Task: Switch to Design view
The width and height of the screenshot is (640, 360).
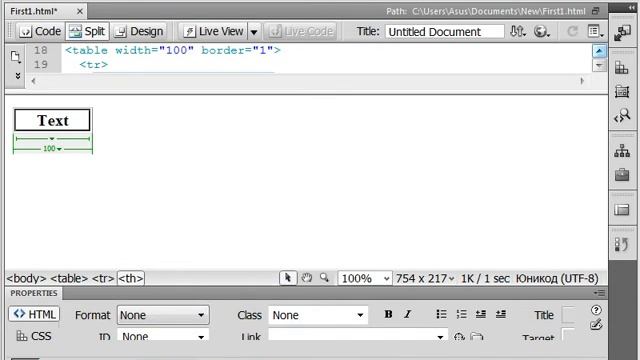Action: (139, 31)
